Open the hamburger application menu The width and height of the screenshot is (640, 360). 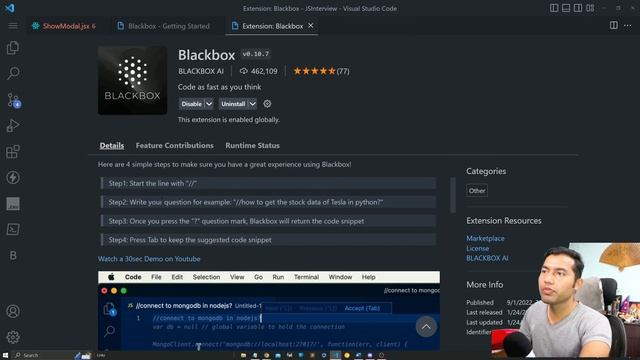[13, 26]
